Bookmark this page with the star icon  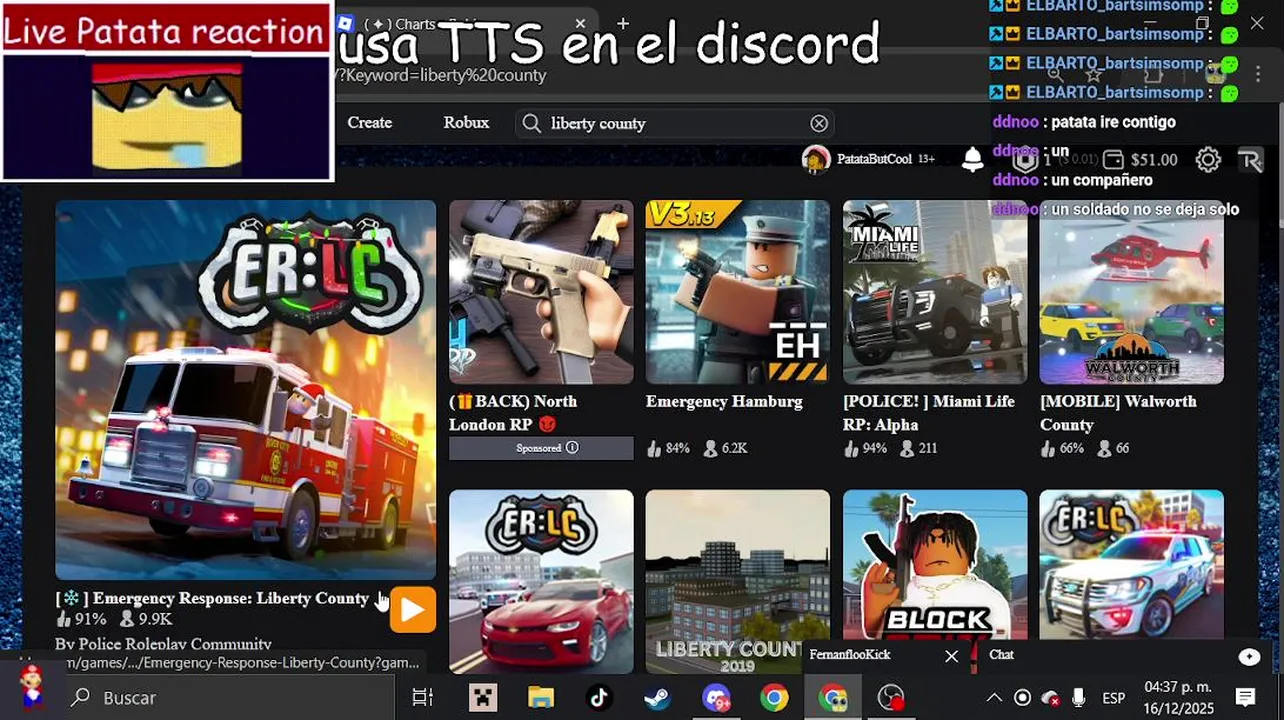[x=1094, y=75]
